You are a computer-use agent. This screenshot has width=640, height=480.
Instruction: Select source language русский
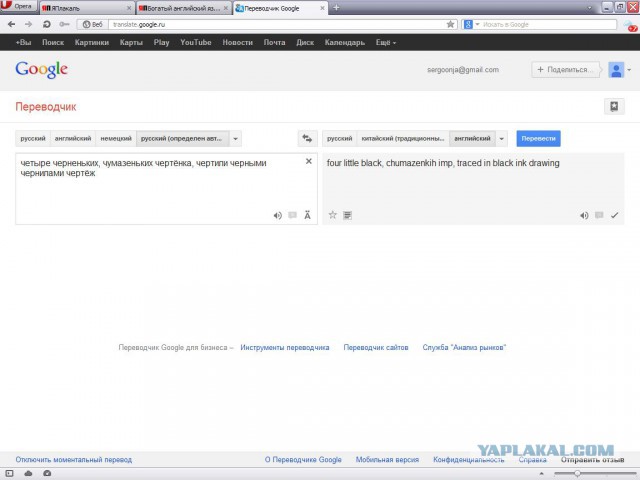[33, 139]
